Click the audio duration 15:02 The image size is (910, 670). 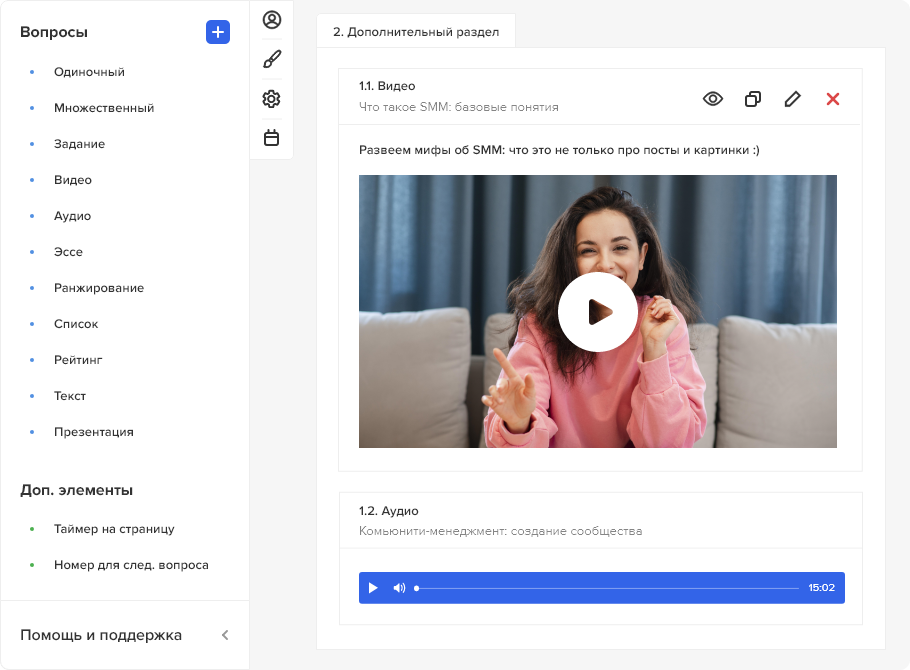[x=821, y=588]
